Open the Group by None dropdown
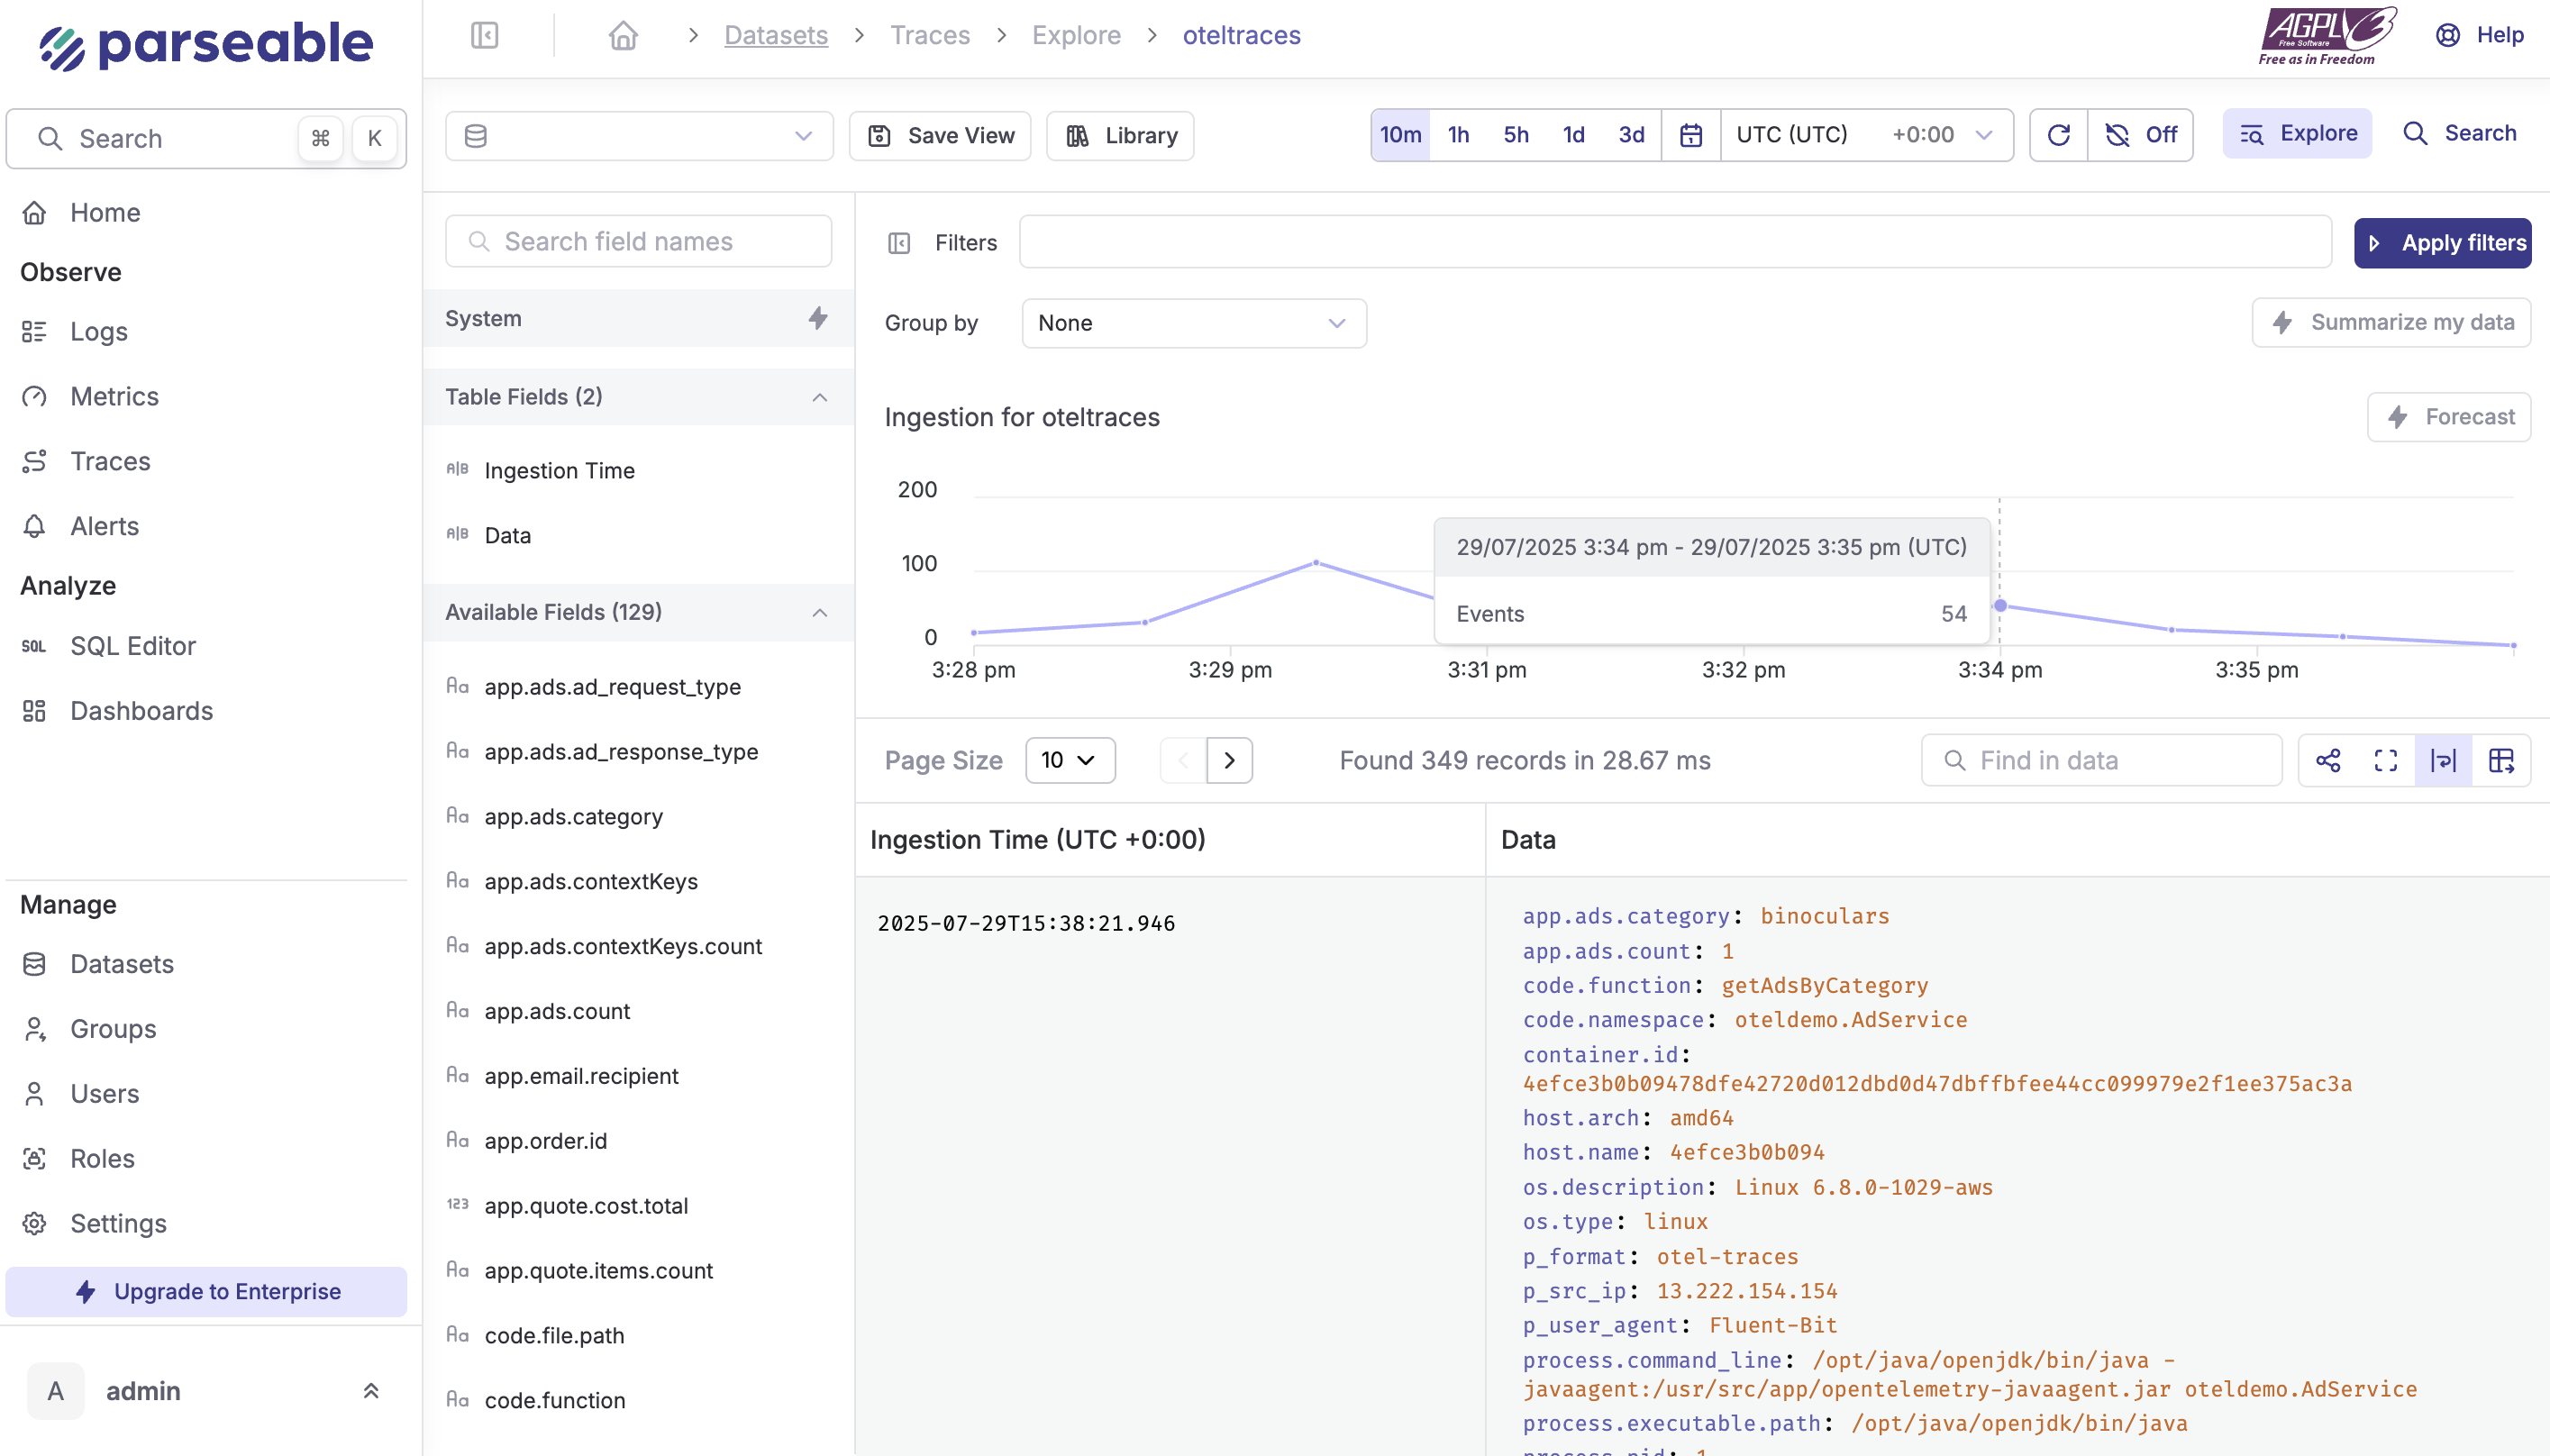 tap(1194, 324)
